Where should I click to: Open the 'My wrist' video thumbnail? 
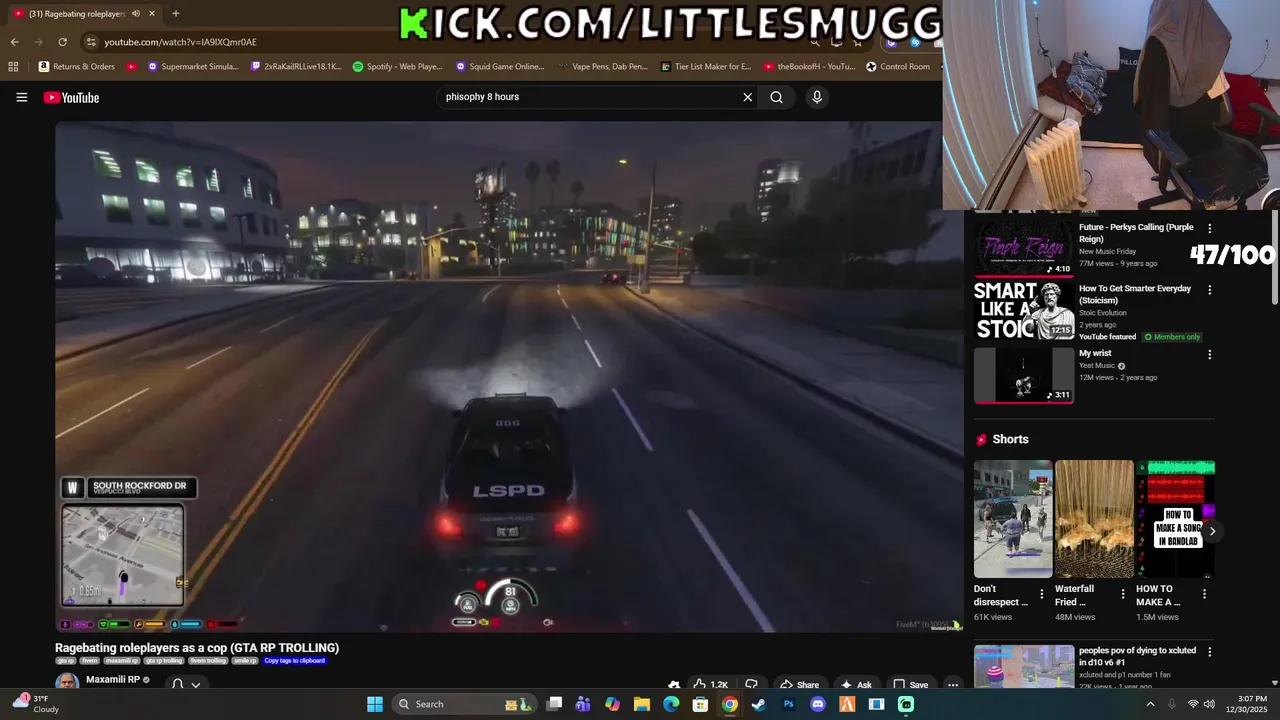click(x=1024, y=375)
